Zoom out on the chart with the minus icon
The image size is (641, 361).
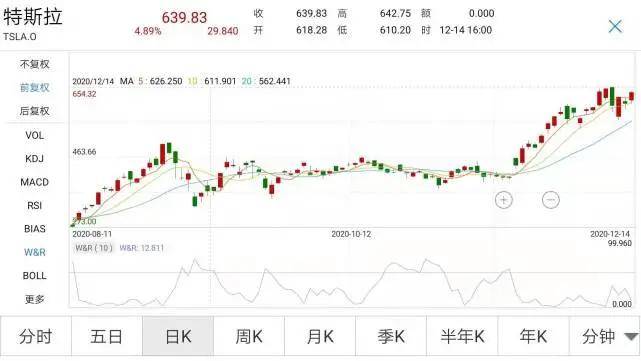(551, 200)
